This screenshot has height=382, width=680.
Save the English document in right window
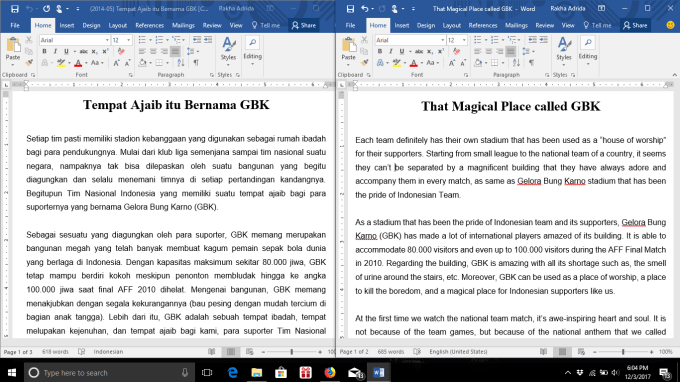(x=350, y=9)
